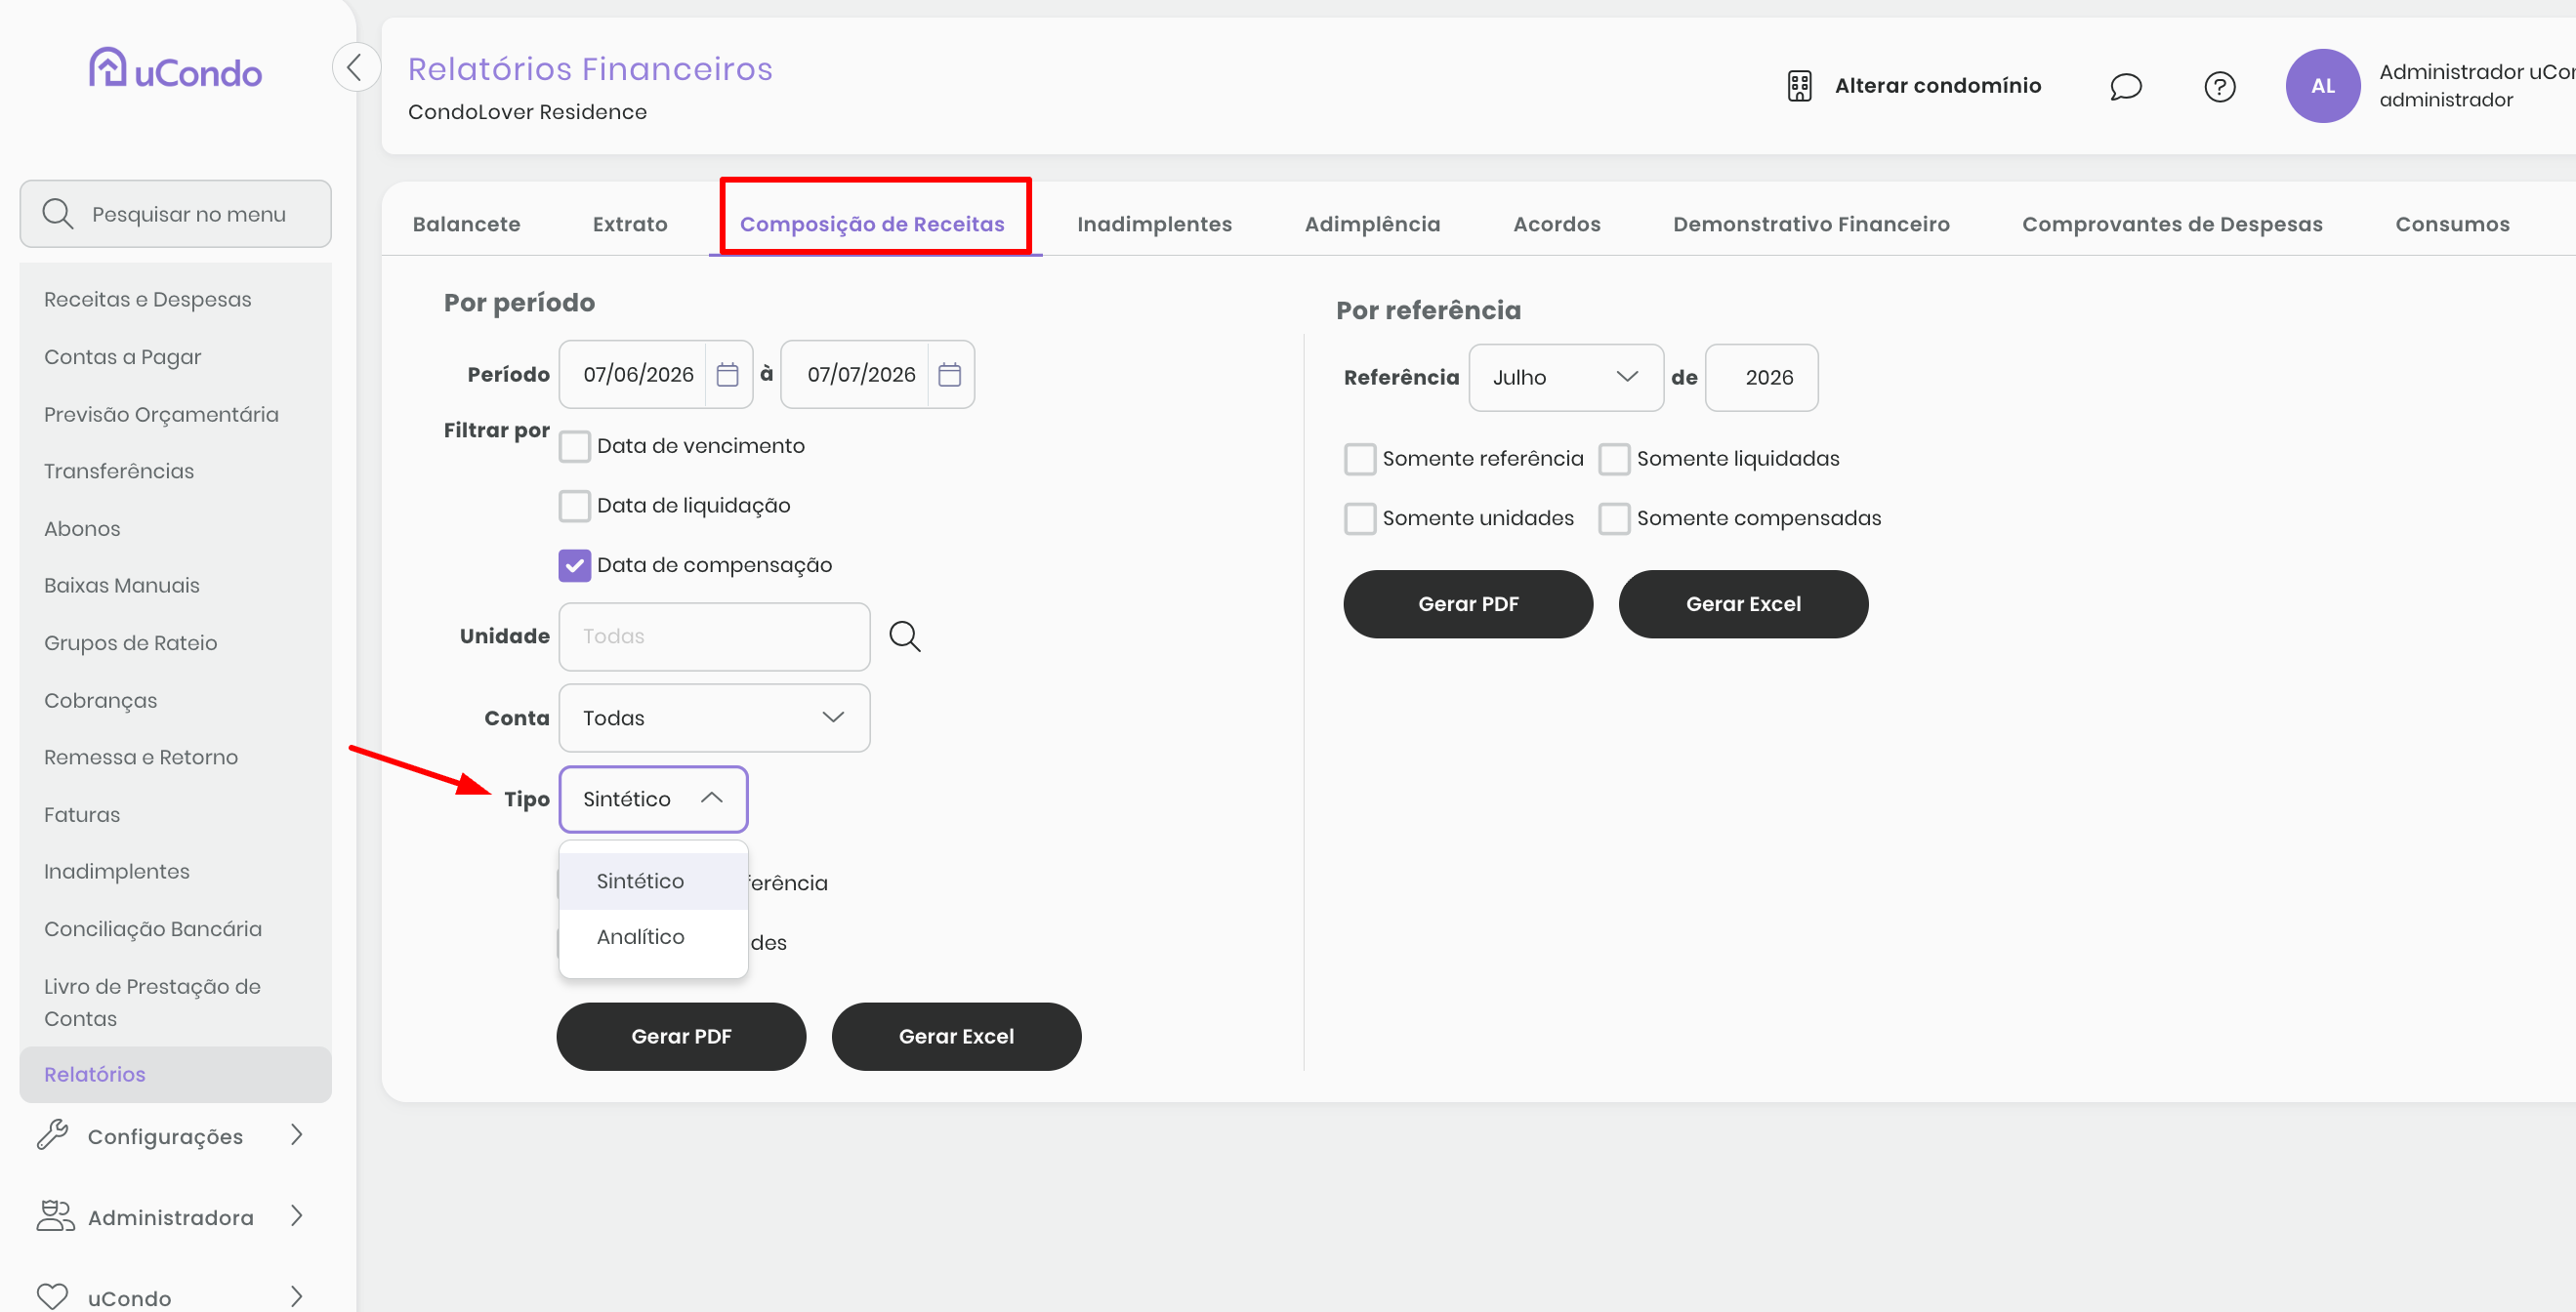Viewport: 2576px width, 1312px height.
Task: Open Conciliação Bancária menu item
Action: 152,929
